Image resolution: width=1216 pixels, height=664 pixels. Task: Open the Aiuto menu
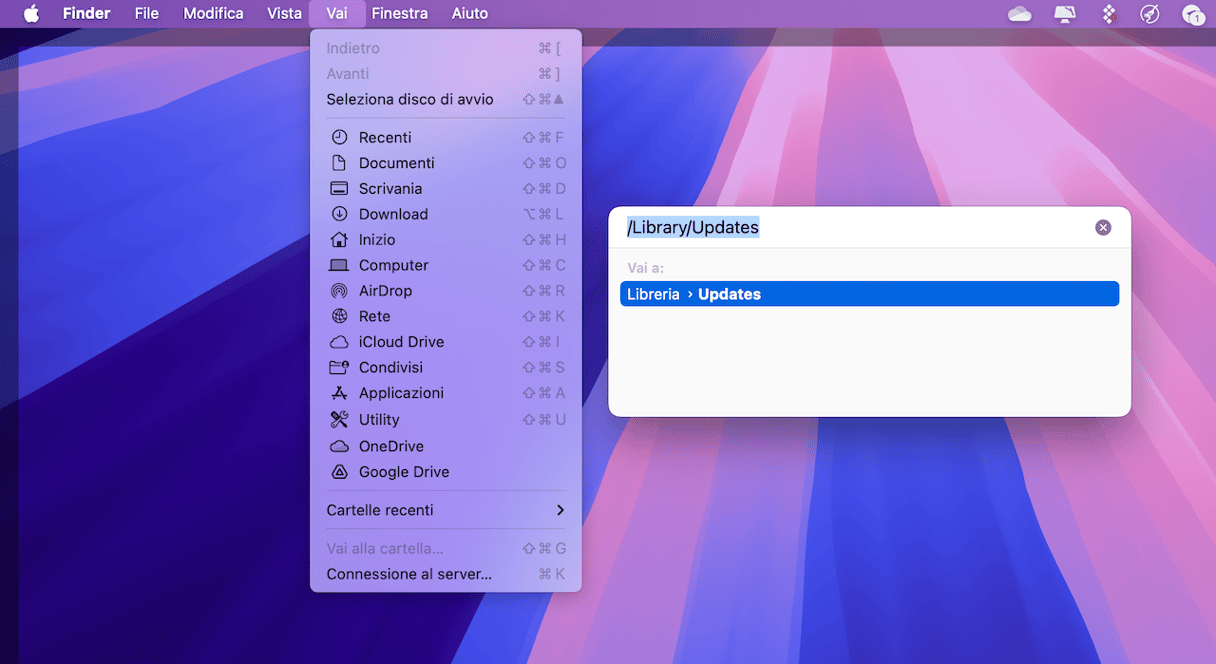coord(469,13)
